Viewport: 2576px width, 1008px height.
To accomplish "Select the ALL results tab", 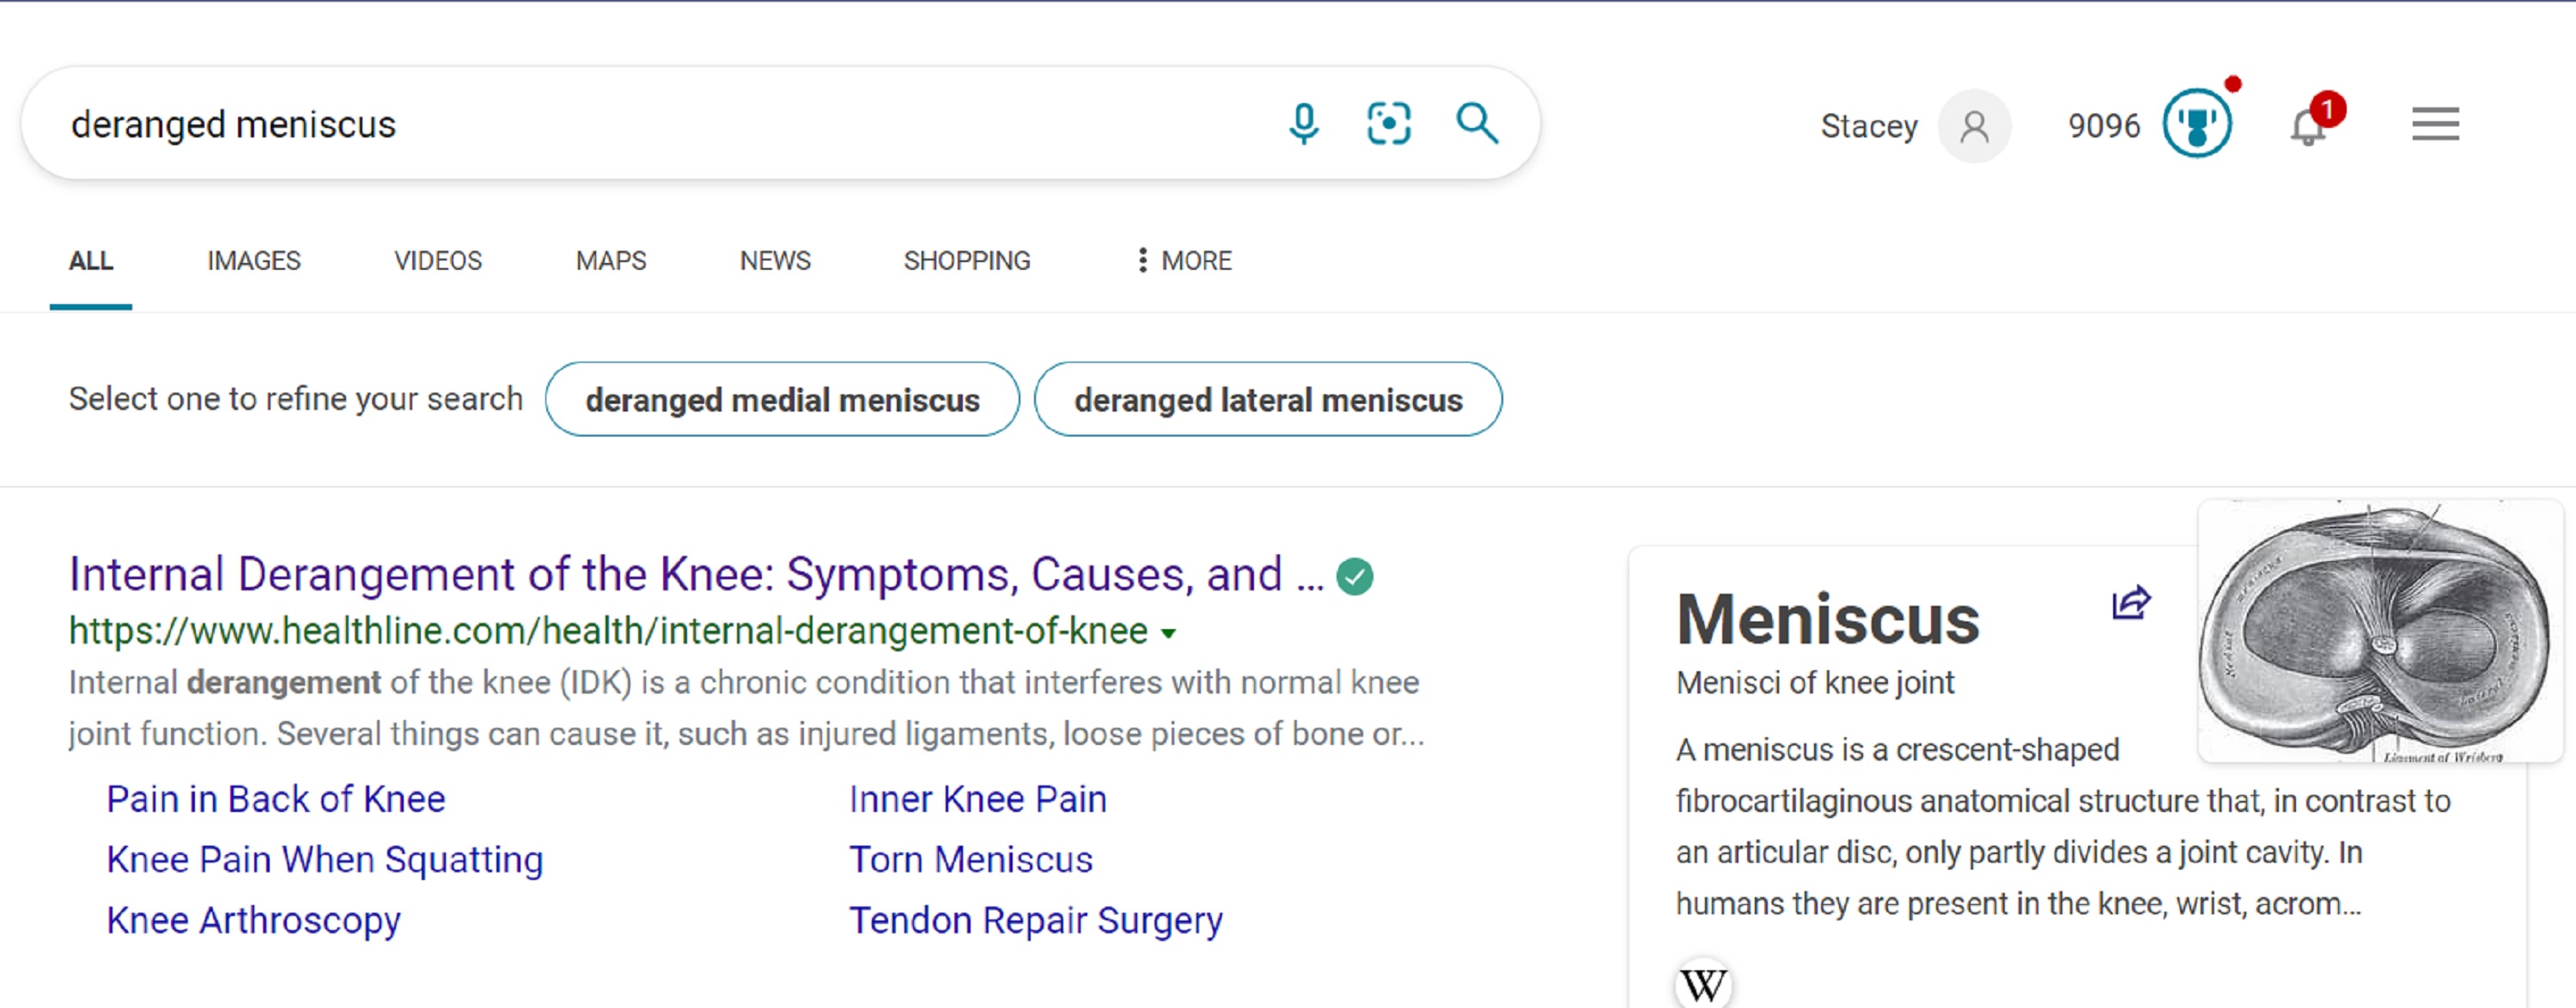I will pos(91,261).
